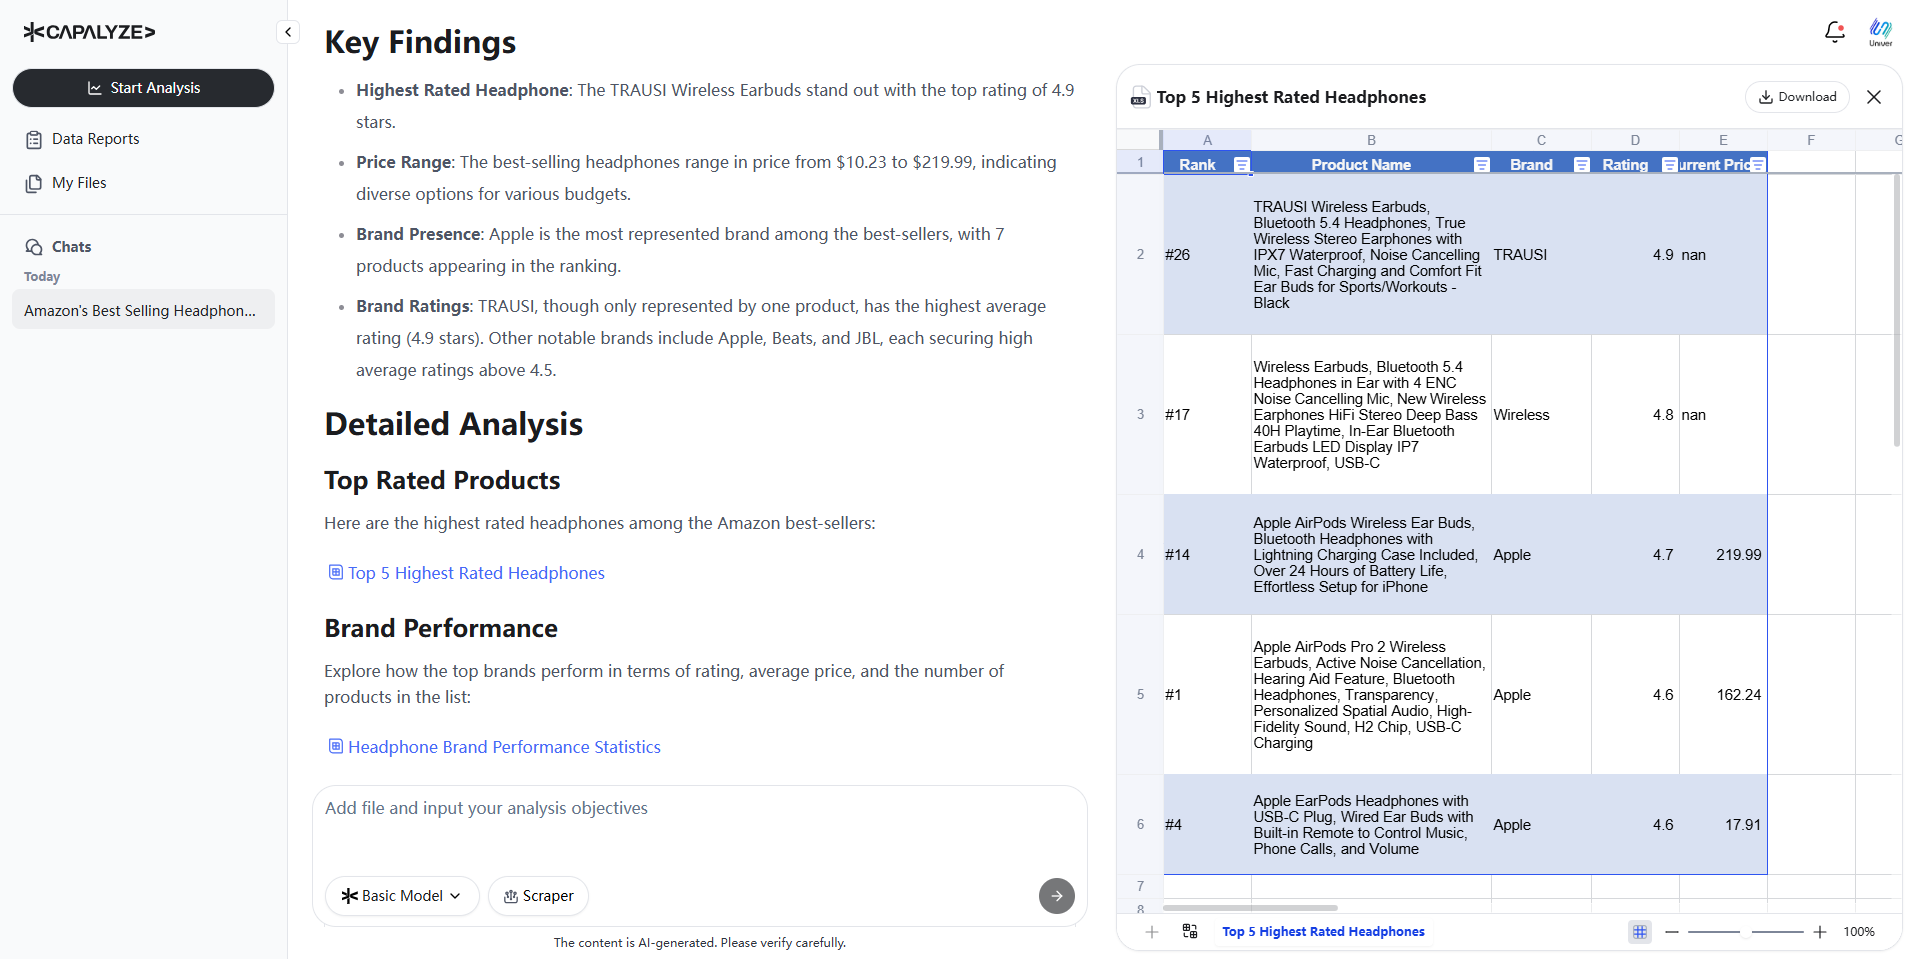The image size is (1920, 959).
Task: Click the add sheet plus icon
Action: [1152, 932]
